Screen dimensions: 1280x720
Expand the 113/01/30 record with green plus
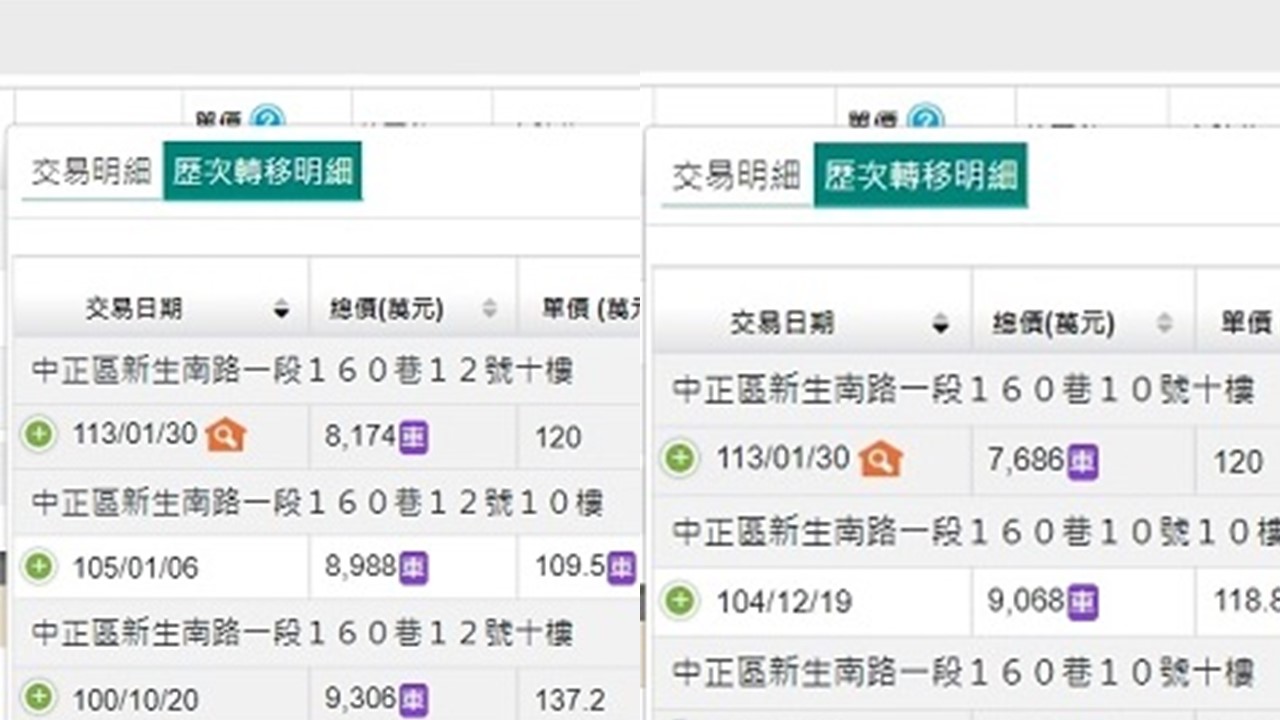pyautogui.click(x=38, y=436)
